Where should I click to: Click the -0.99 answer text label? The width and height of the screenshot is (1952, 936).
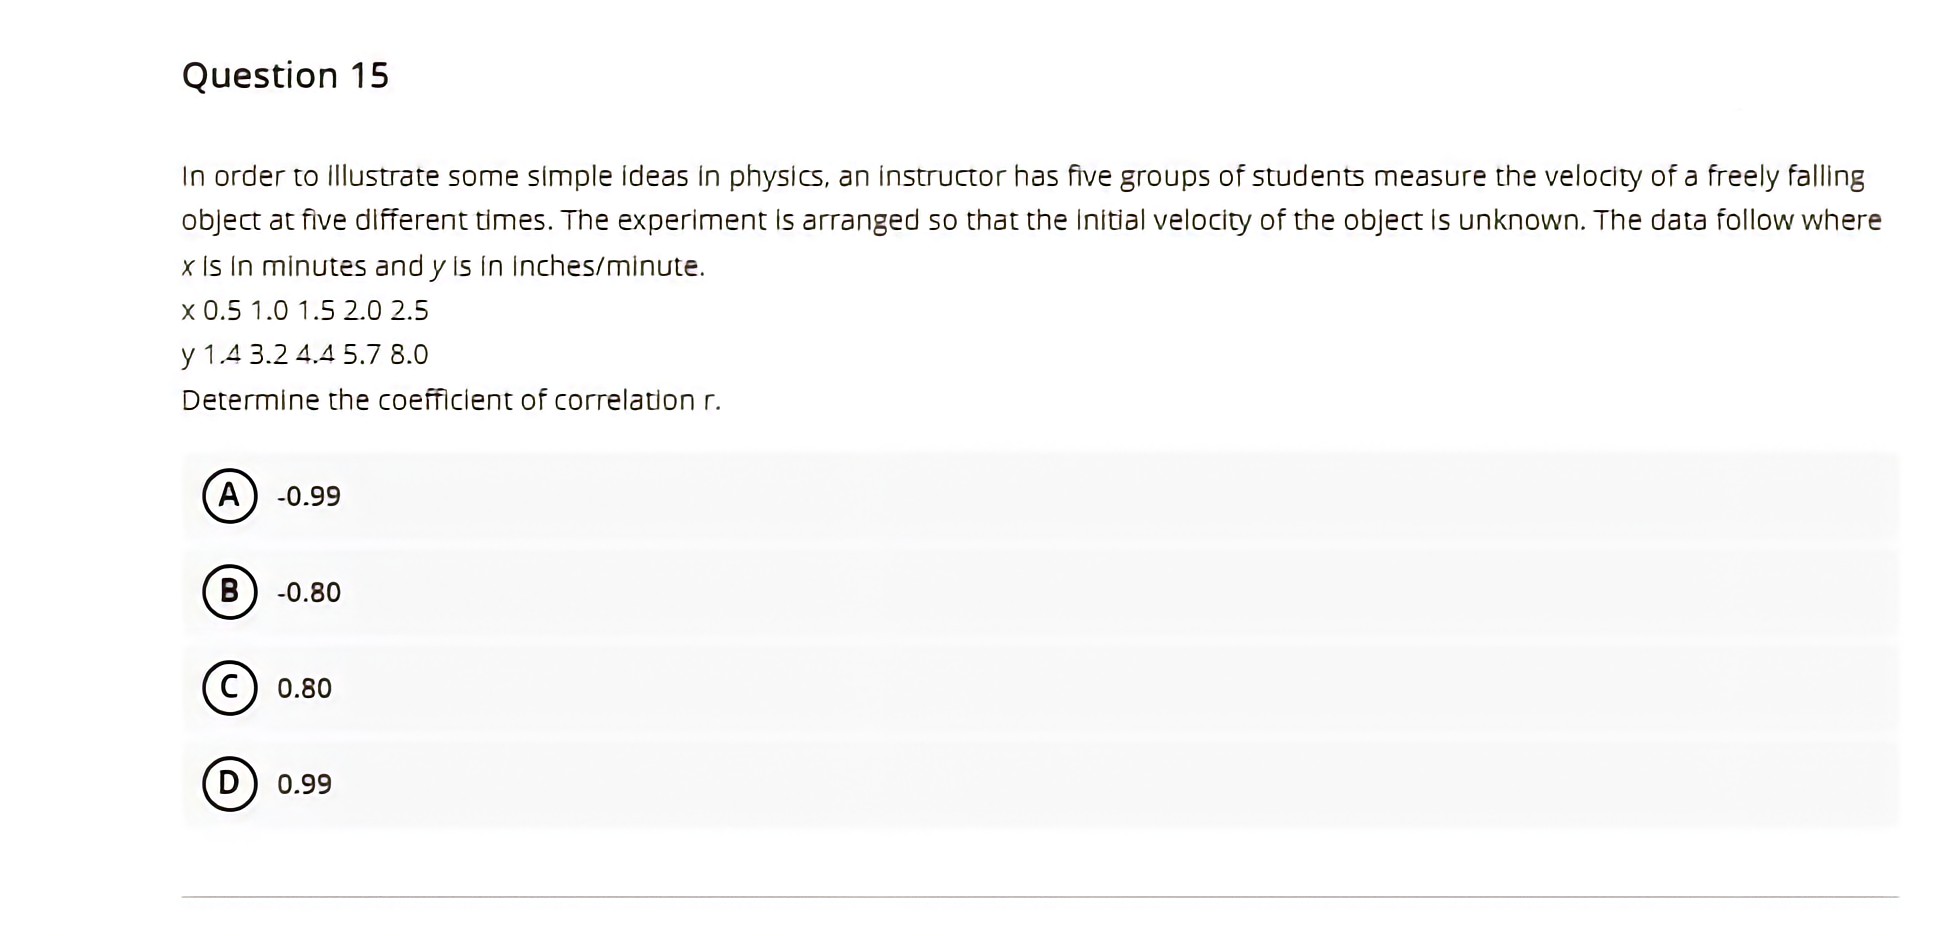(x=307, y=495)
